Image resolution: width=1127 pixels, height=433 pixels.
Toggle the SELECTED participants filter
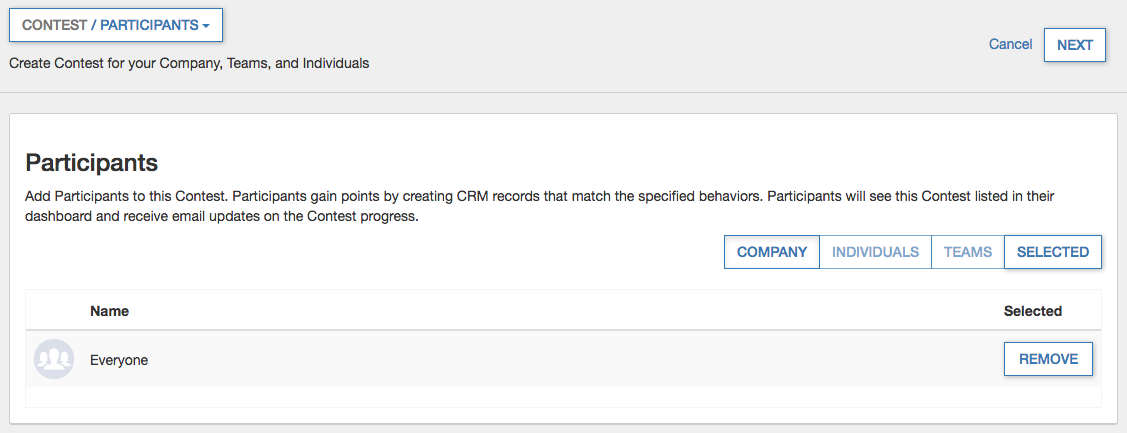pos(1052,252)
